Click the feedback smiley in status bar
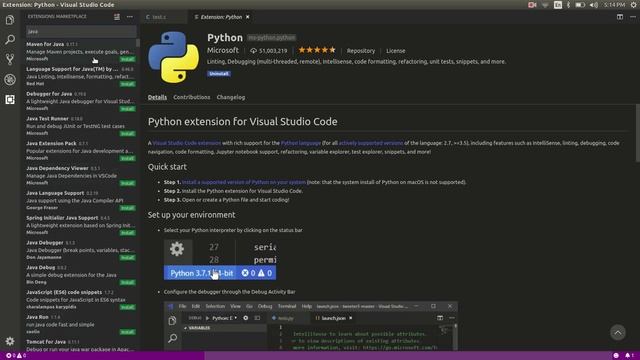The image size is (640, 360). pyautogui.click(x=616, y=356)
